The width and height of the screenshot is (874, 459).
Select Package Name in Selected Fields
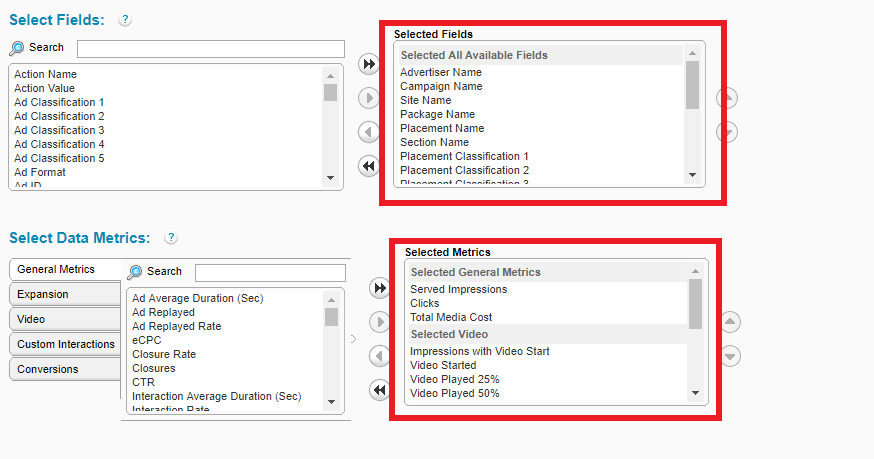pos(437,114)
